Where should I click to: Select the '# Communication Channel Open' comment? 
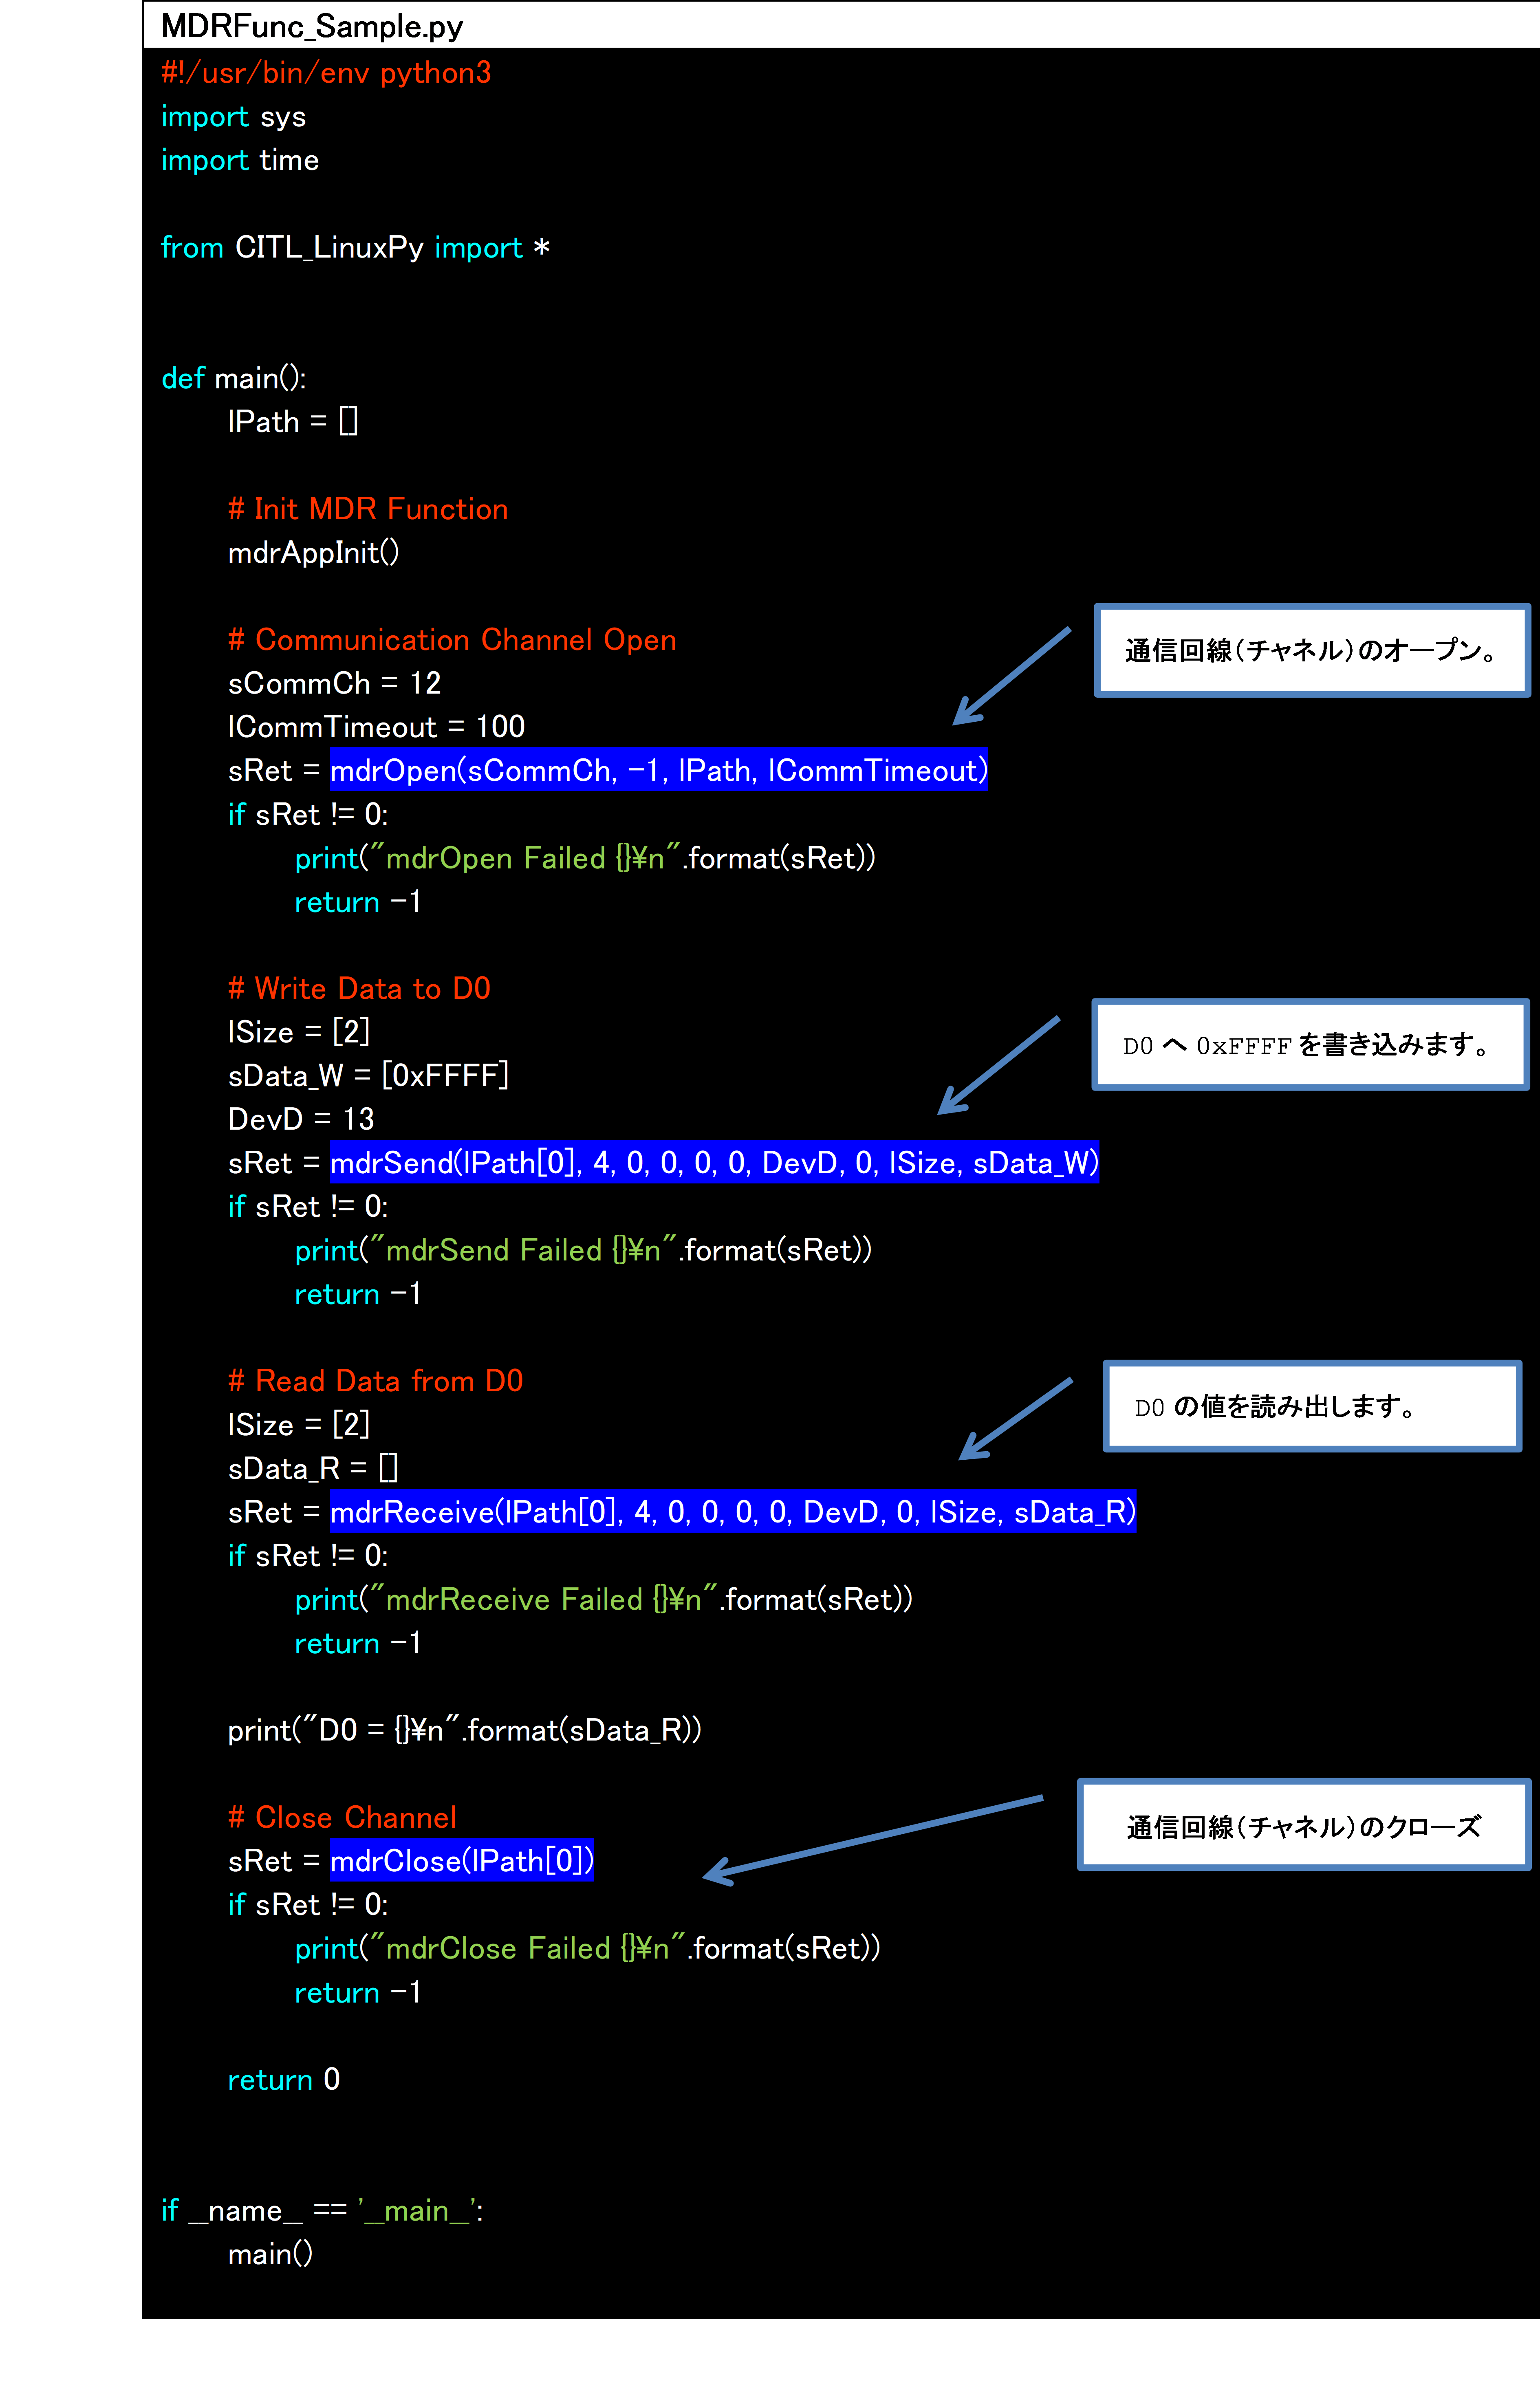pyautogui.click(x=452, y=639)
